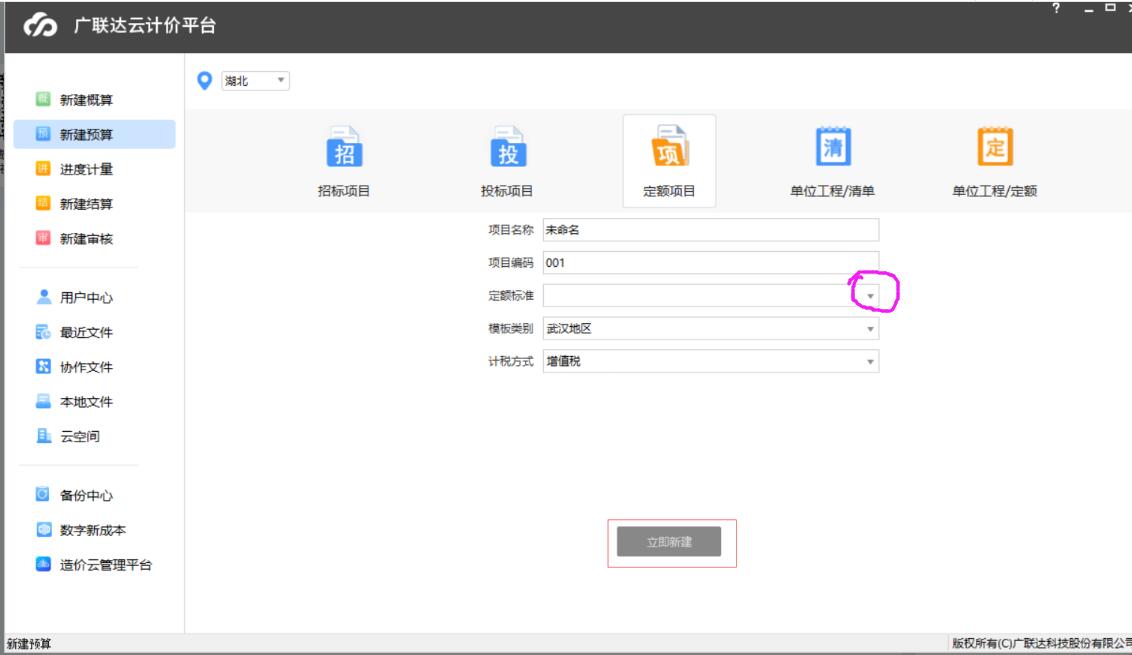The width and height of the screenshot is (1132, 655).
Task: Click the 云空间 text label
Action: coord(80,436)
